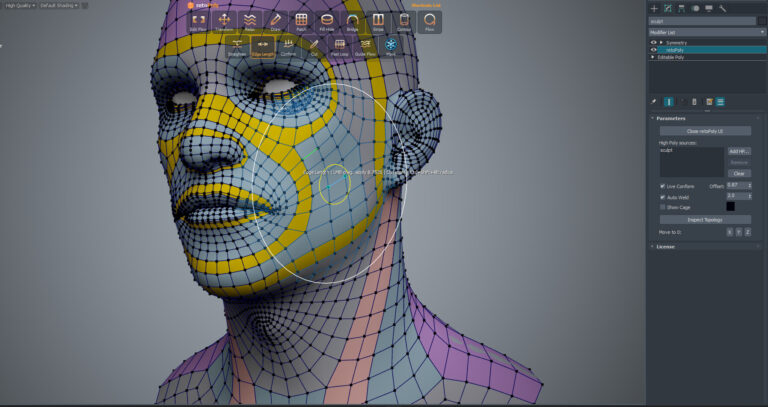The image size is (768, 407).
Task: Click Close retoPoly UI button
Action: pos(705,131)
